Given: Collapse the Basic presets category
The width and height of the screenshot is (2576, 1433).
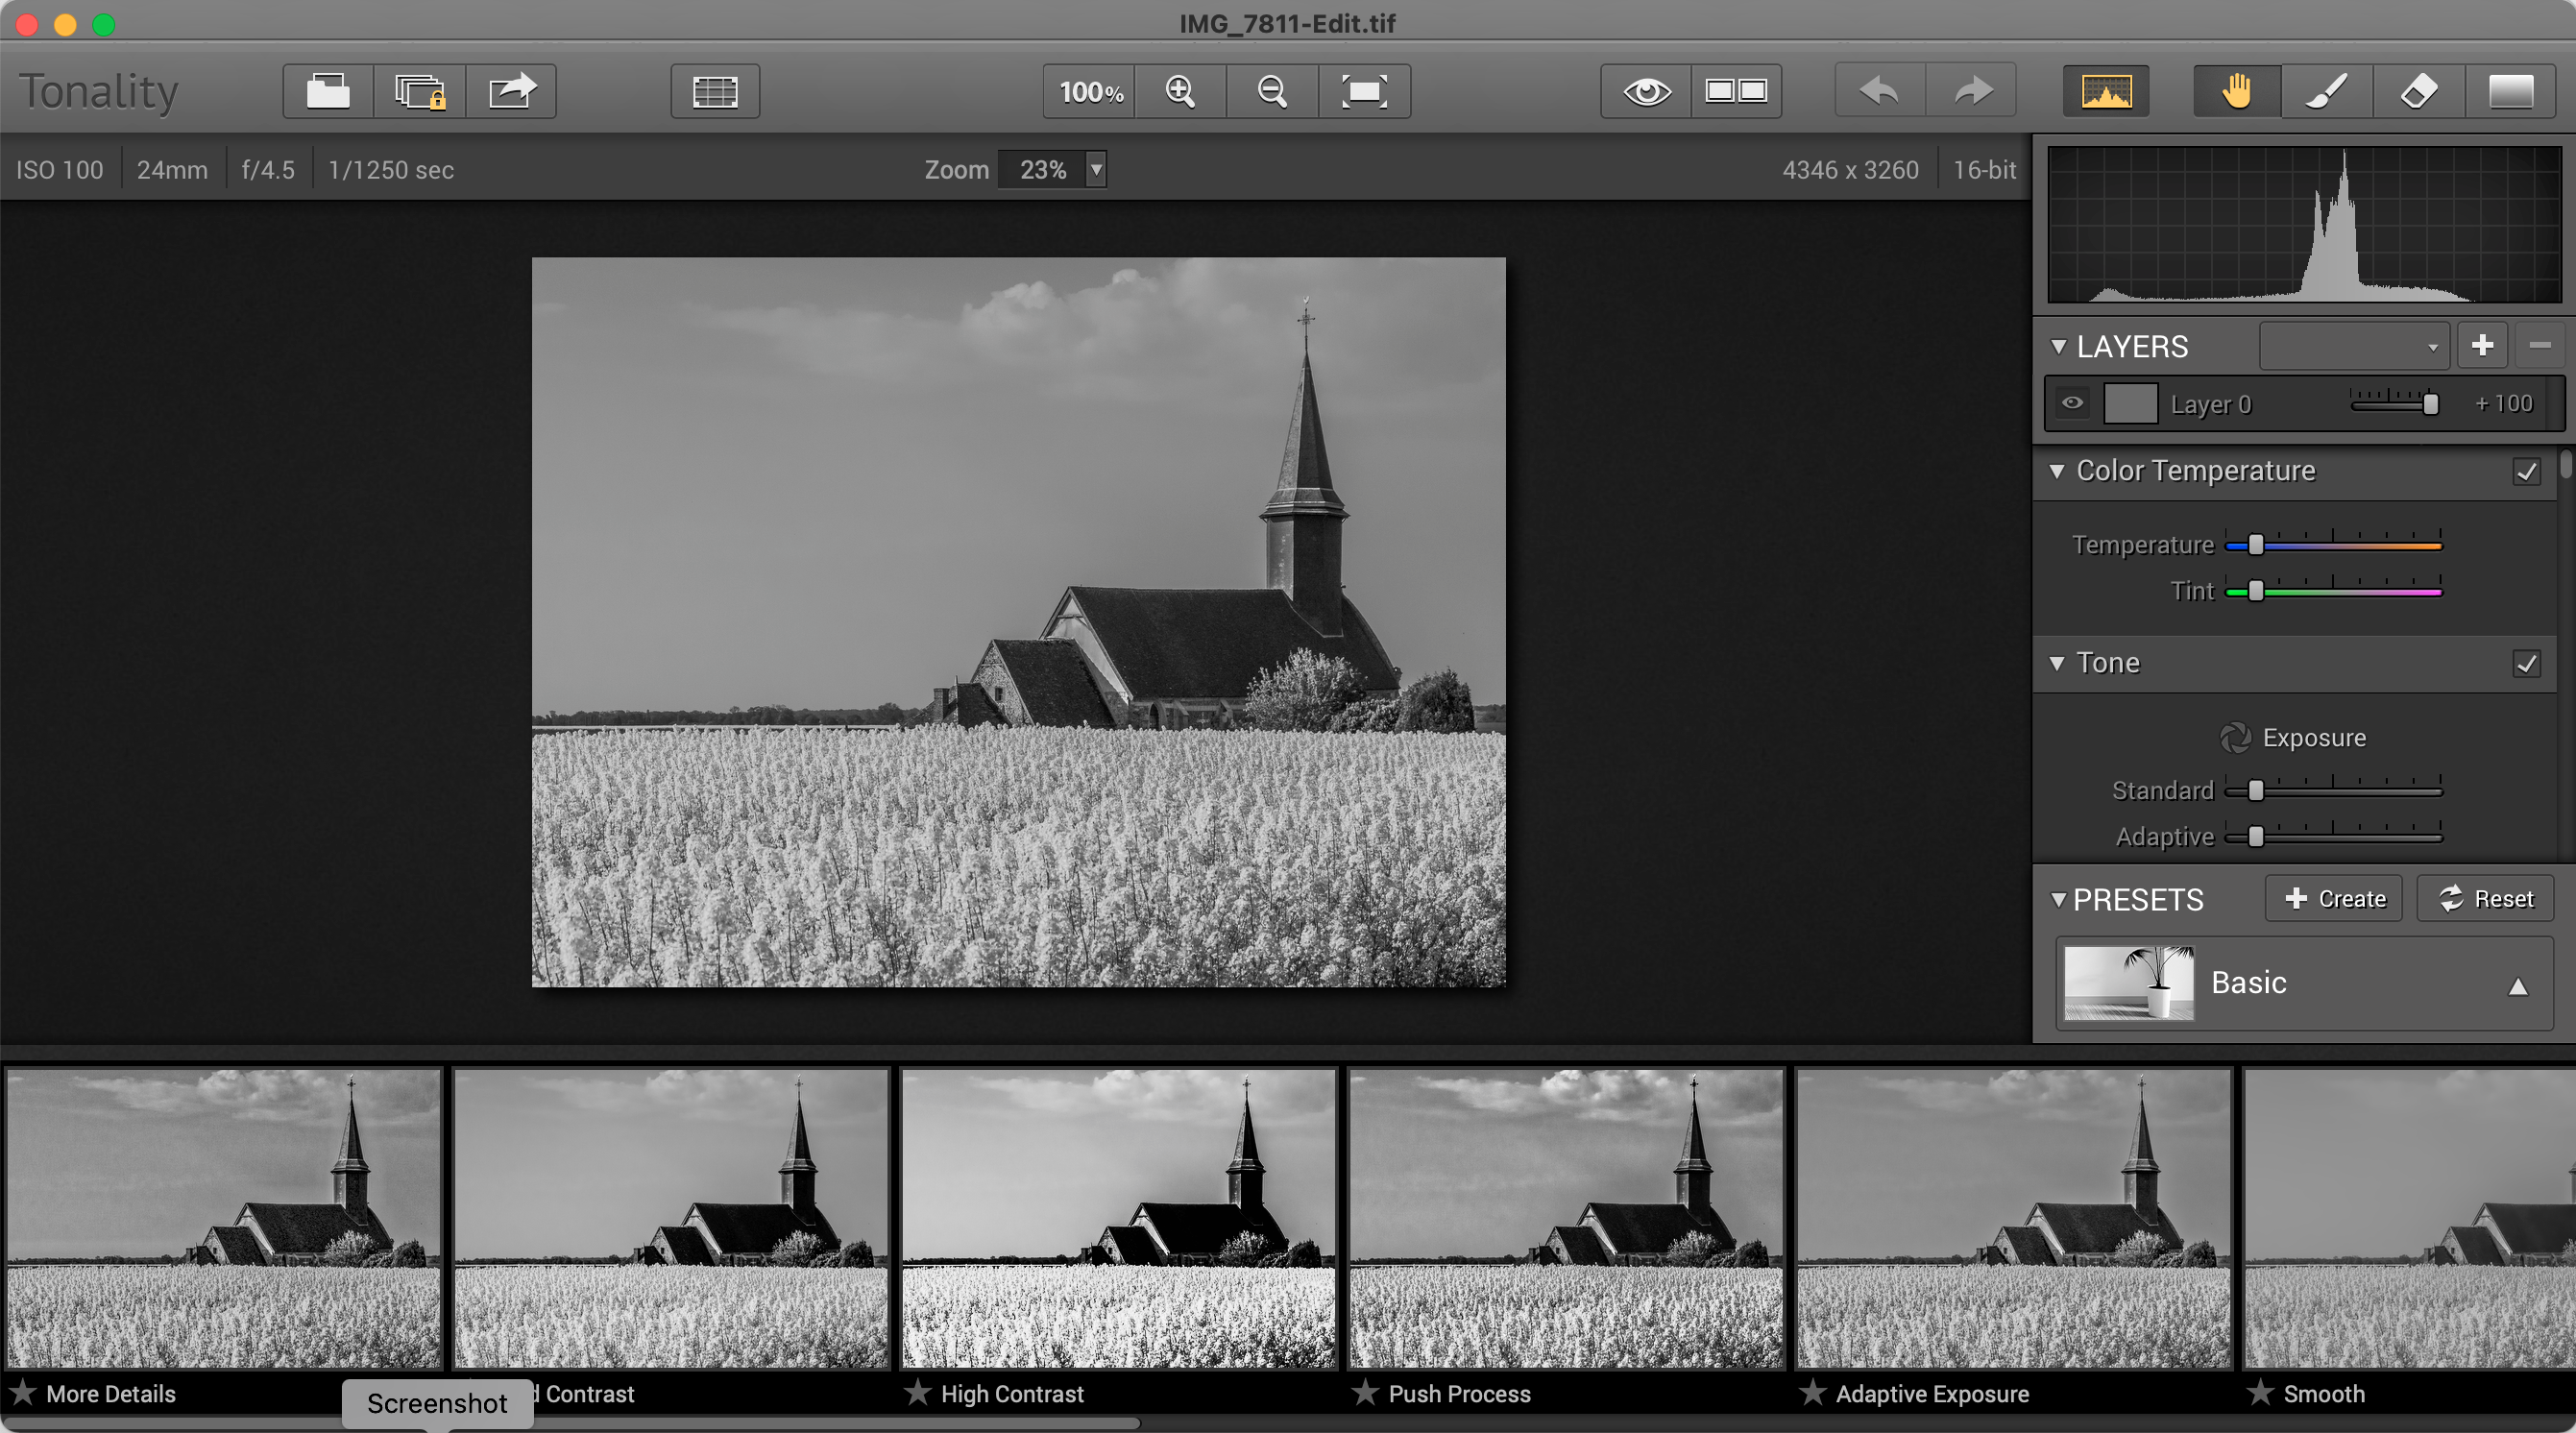Looking at the screenshot, I should pyautogui.click(x=2518, y=986).
